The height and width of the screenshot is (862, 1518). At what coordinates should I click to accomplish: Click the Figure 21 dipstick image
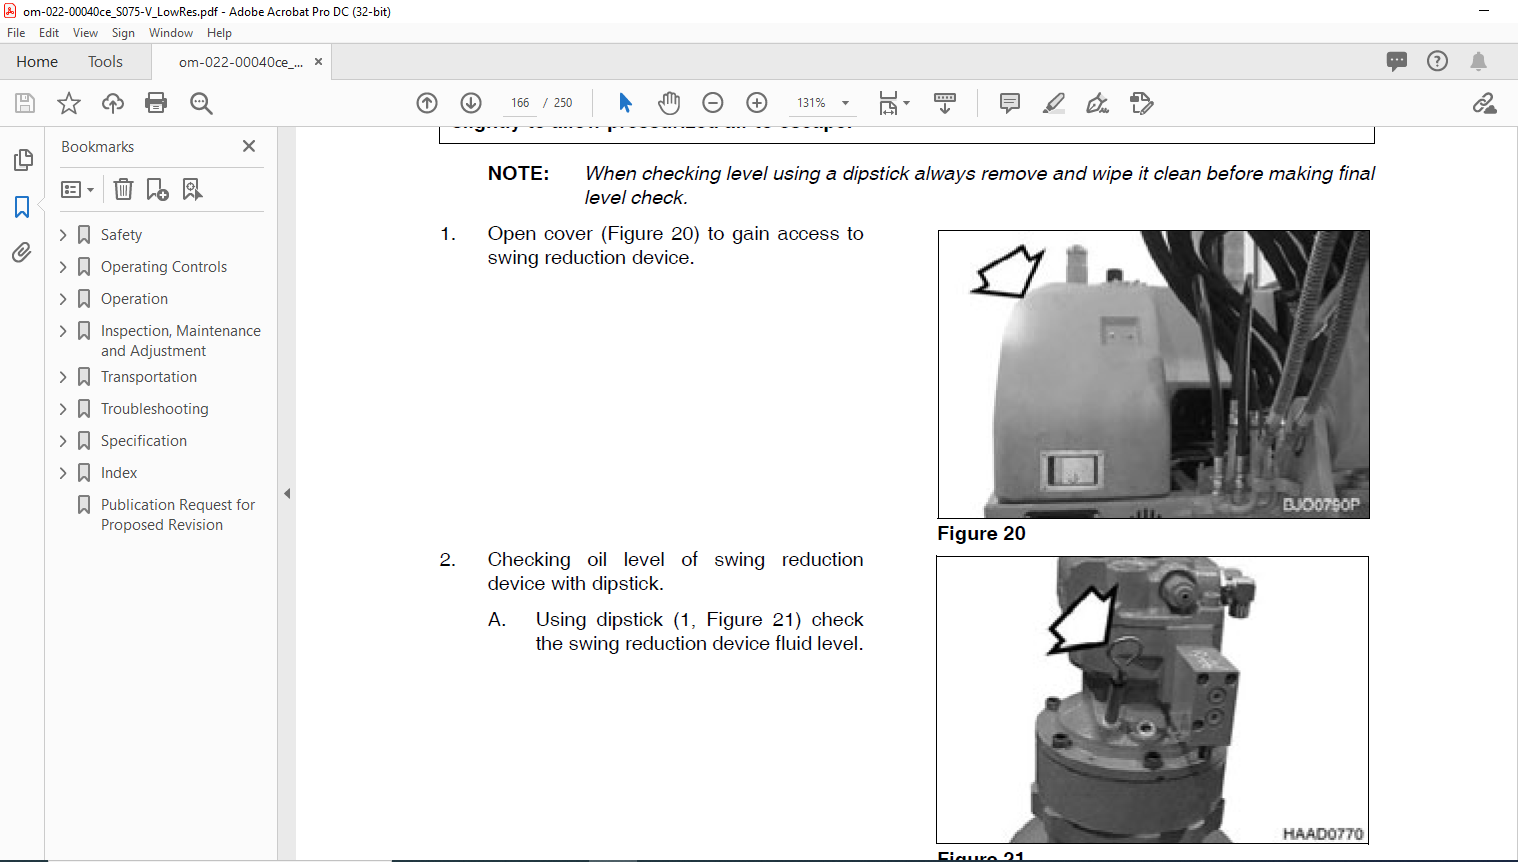click(1152, 700)
